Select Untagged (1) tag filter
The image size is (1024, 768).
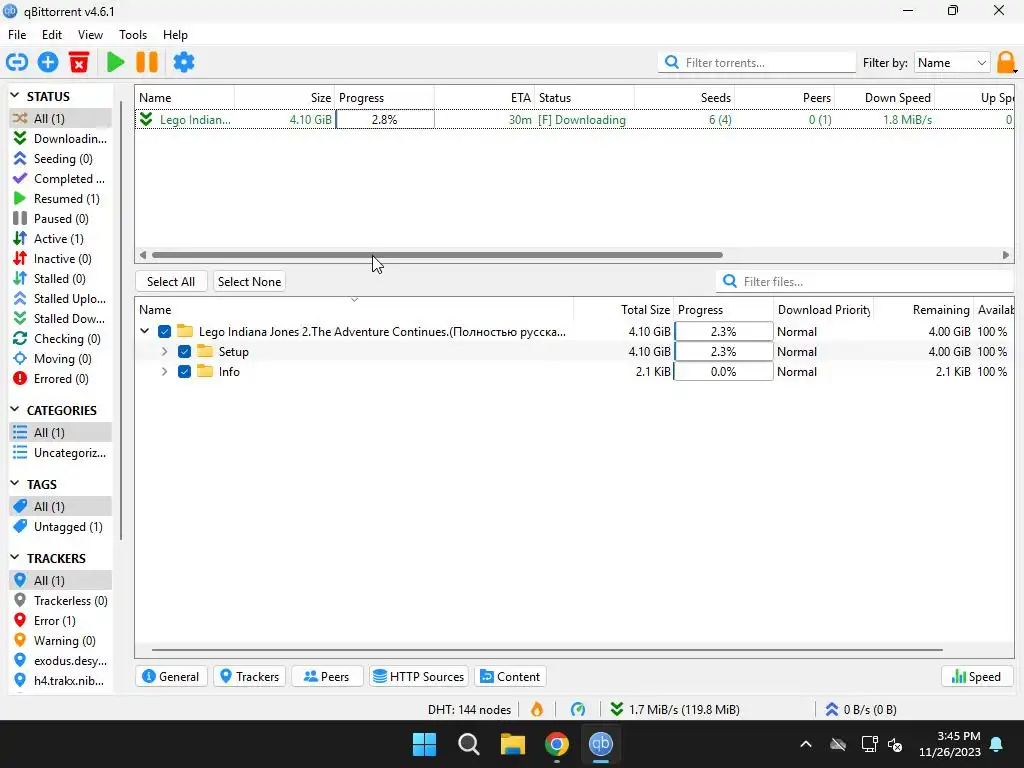(60, 526)
